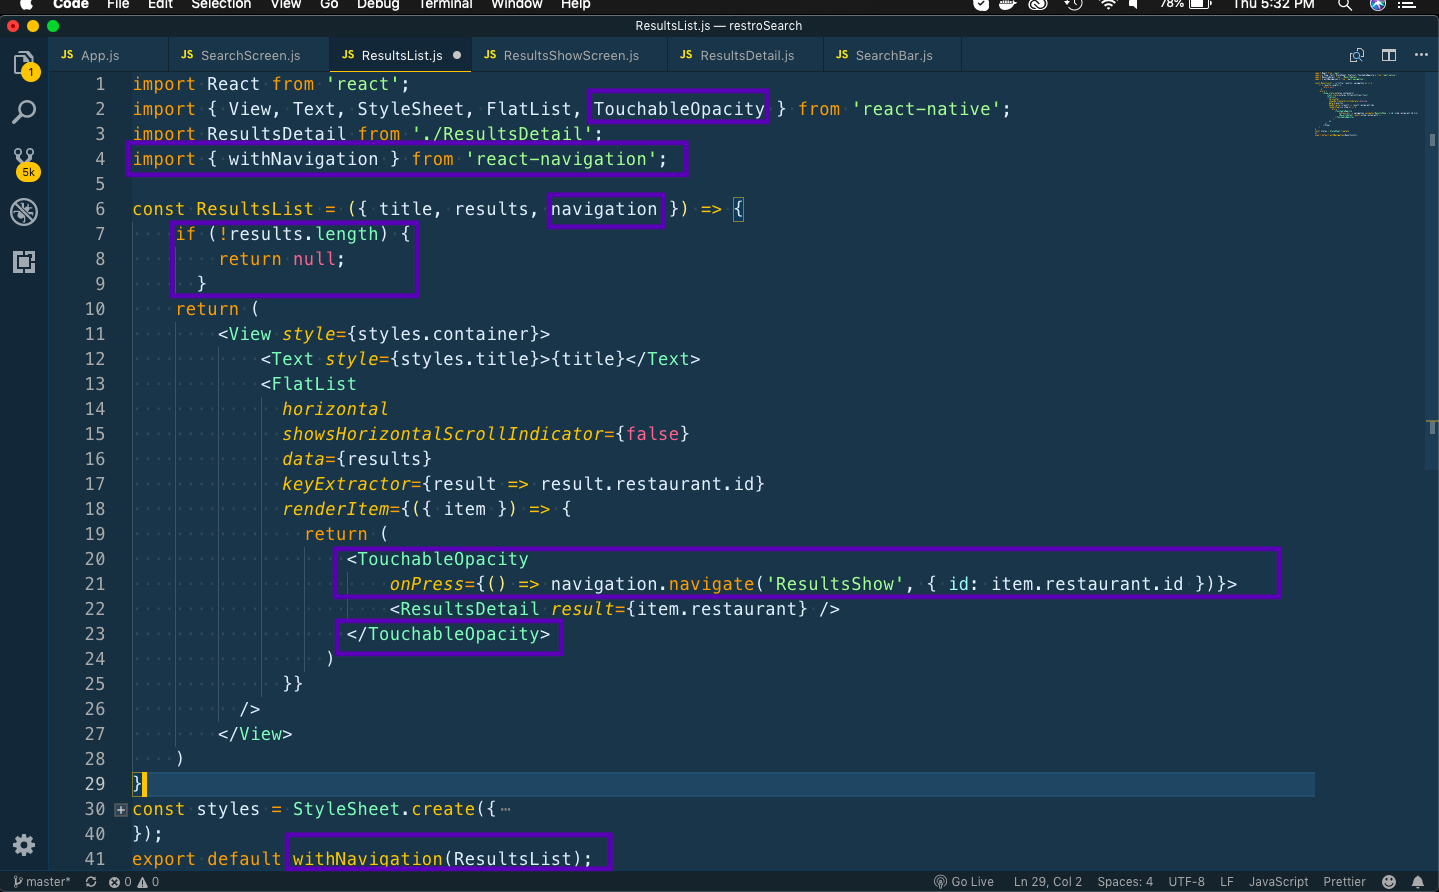Click withNavigation(ResultsList) on line 41
This screenshot has height=892, width=1439.
pos(437,859)
